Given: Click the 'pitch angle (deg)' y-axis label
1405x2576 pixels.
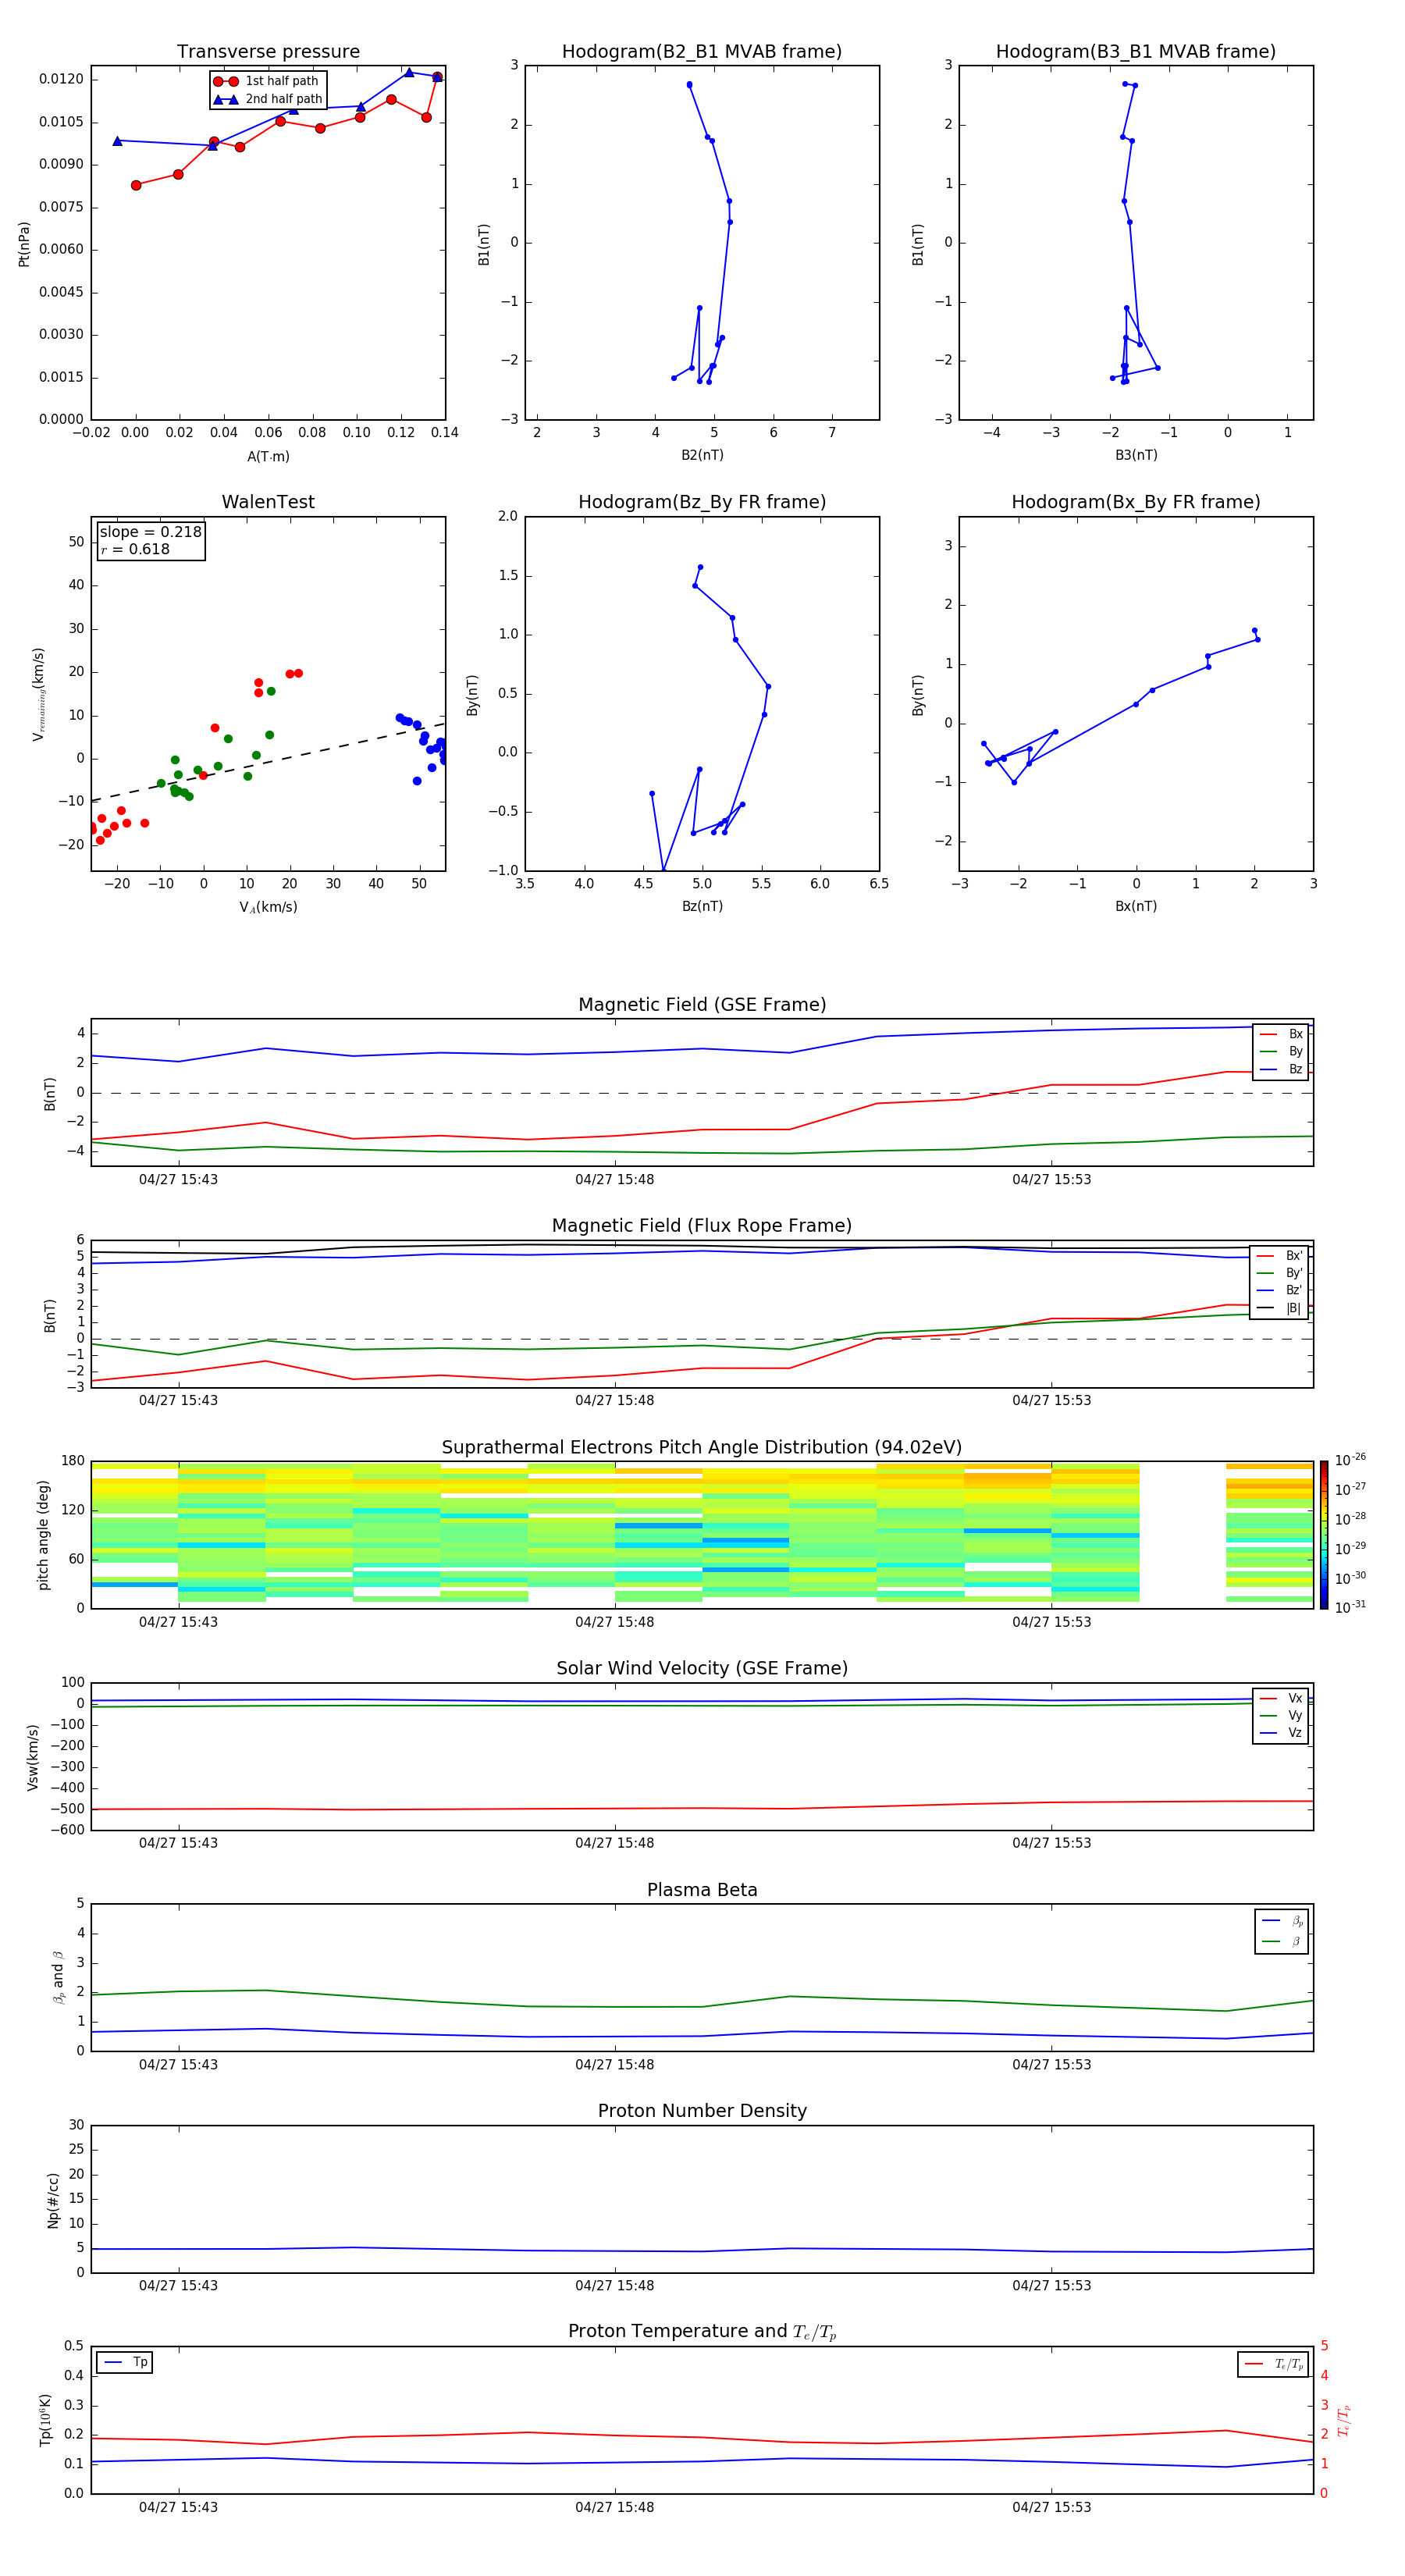Looking at the screenshot, I should coord(43,1535).
